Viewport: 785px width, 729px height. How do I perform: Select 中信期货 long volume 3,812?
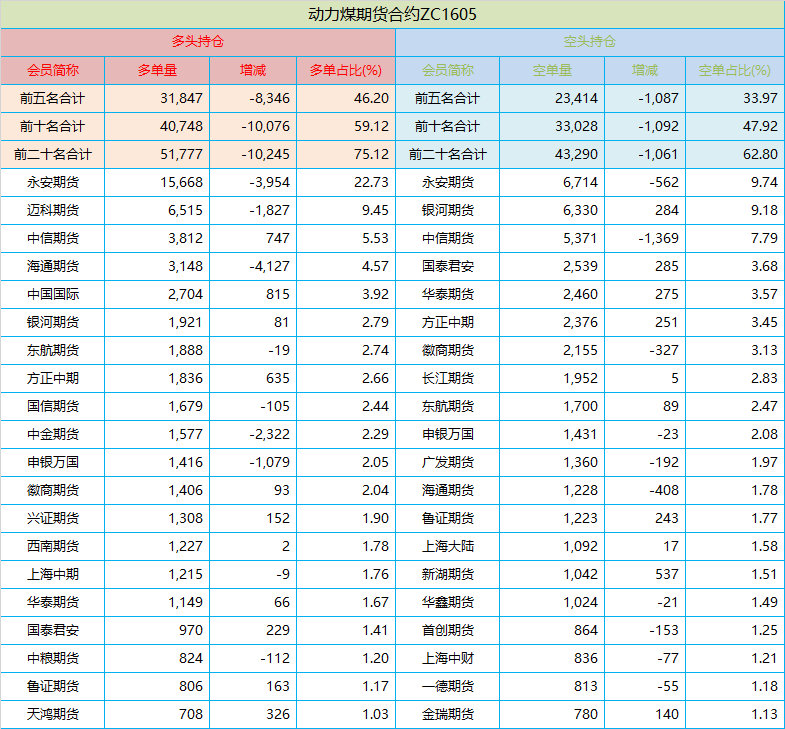coord(185,238)
